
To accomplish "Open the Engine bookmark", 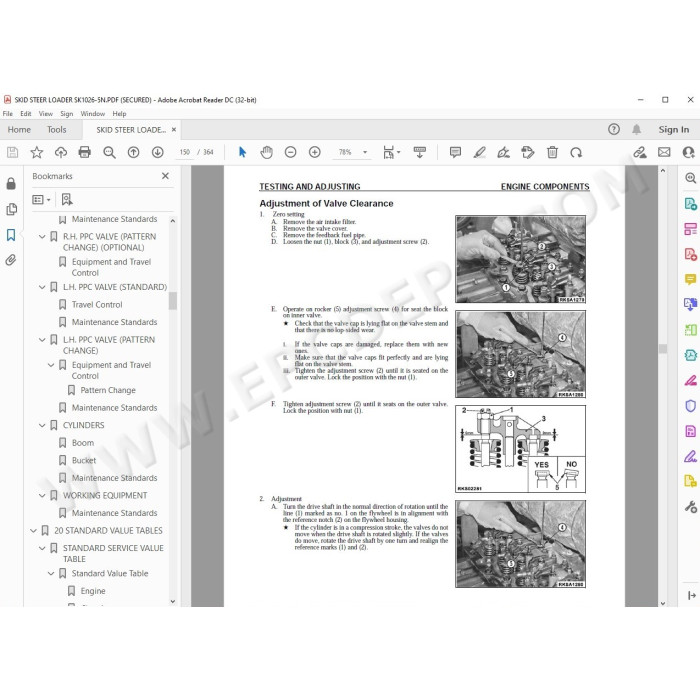I will pos(93,591).
